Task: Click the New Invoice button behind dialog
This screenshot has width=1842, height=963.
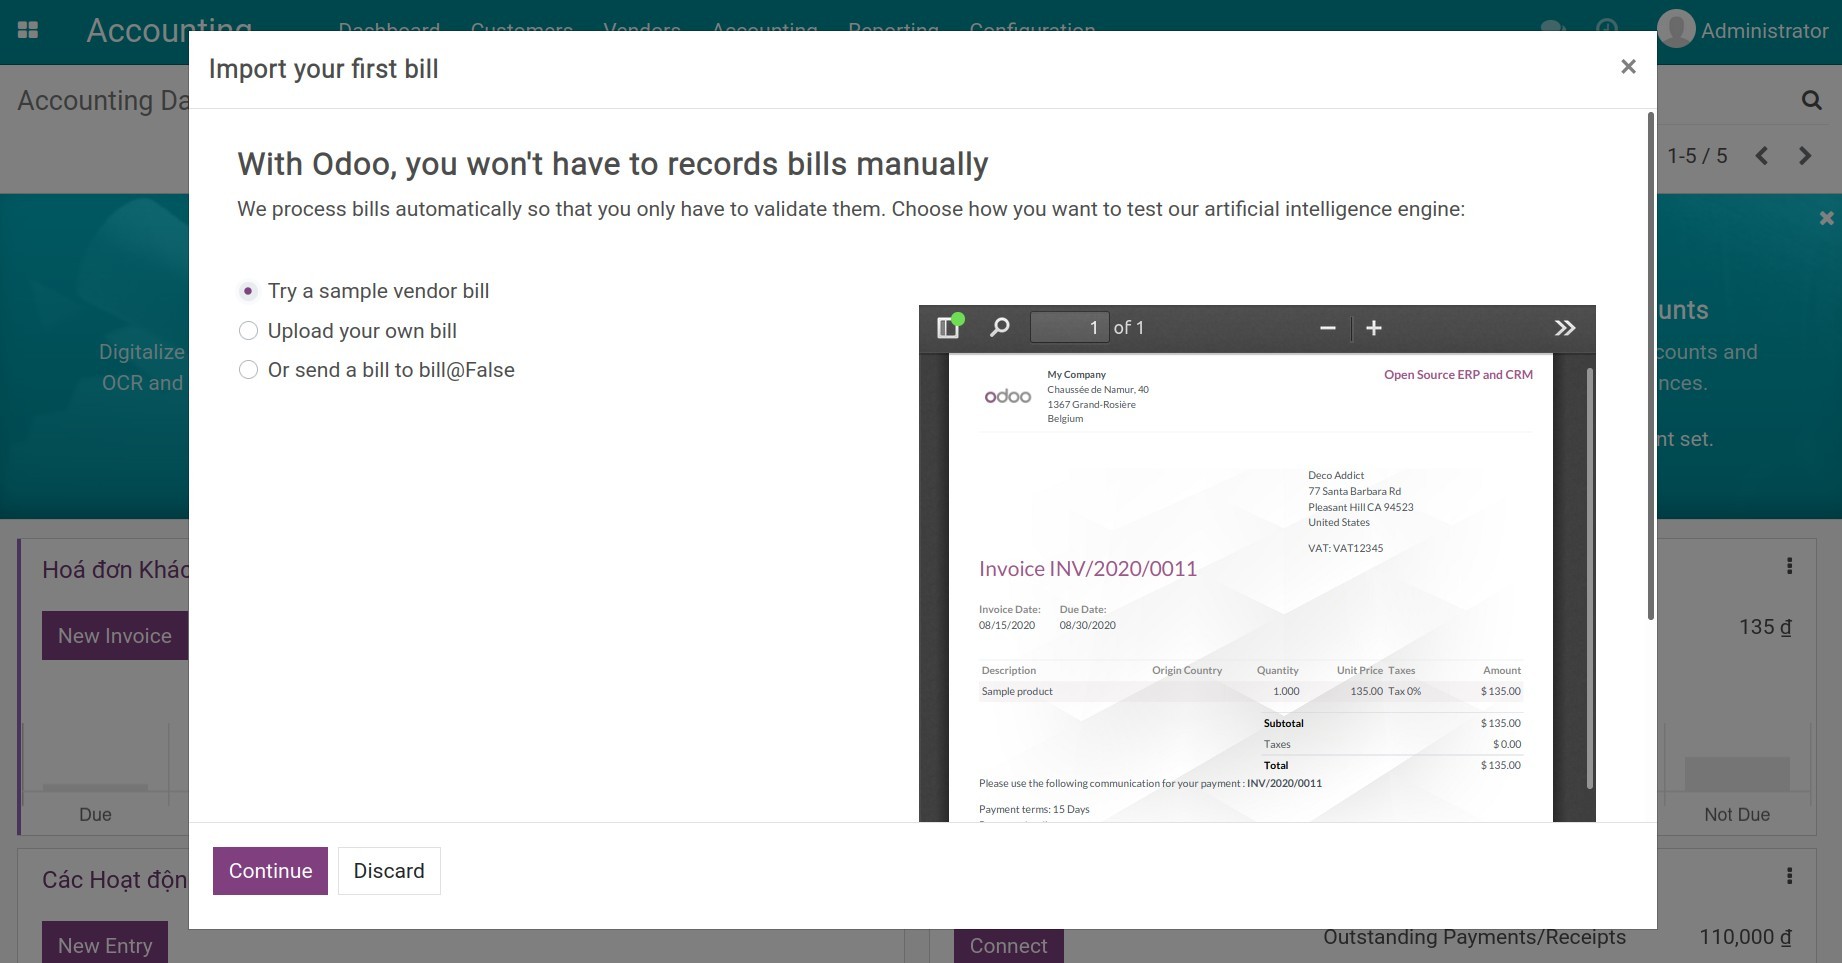Action: [115, 636]
